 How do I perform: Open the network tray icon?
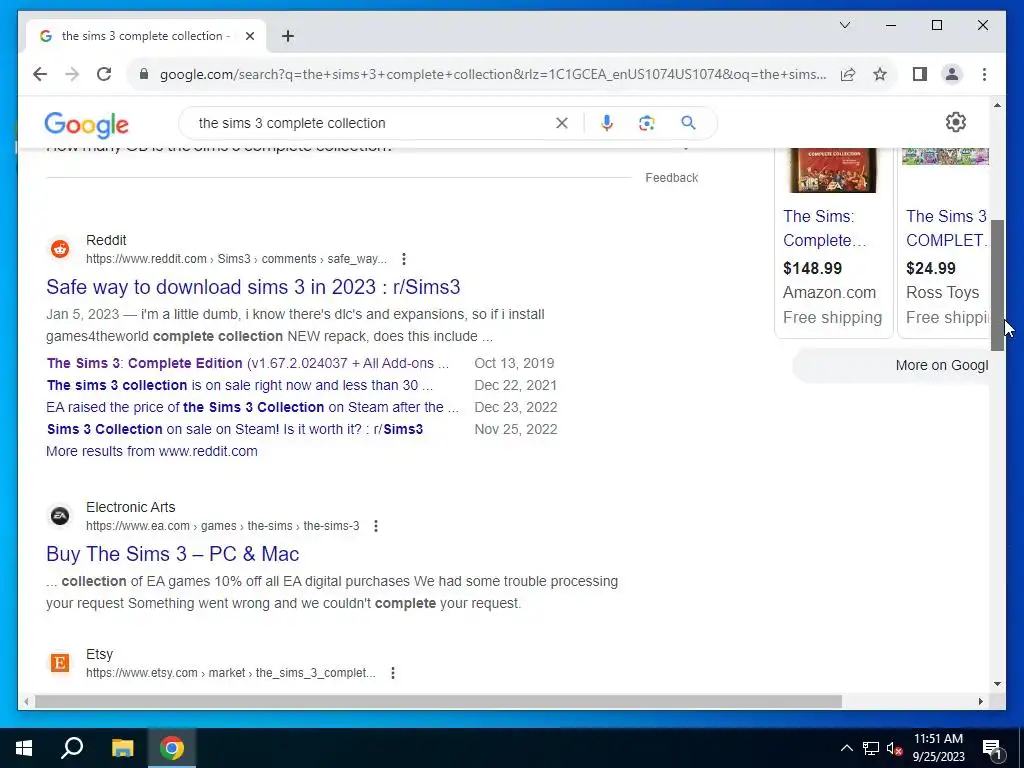(x=871, y=748)
